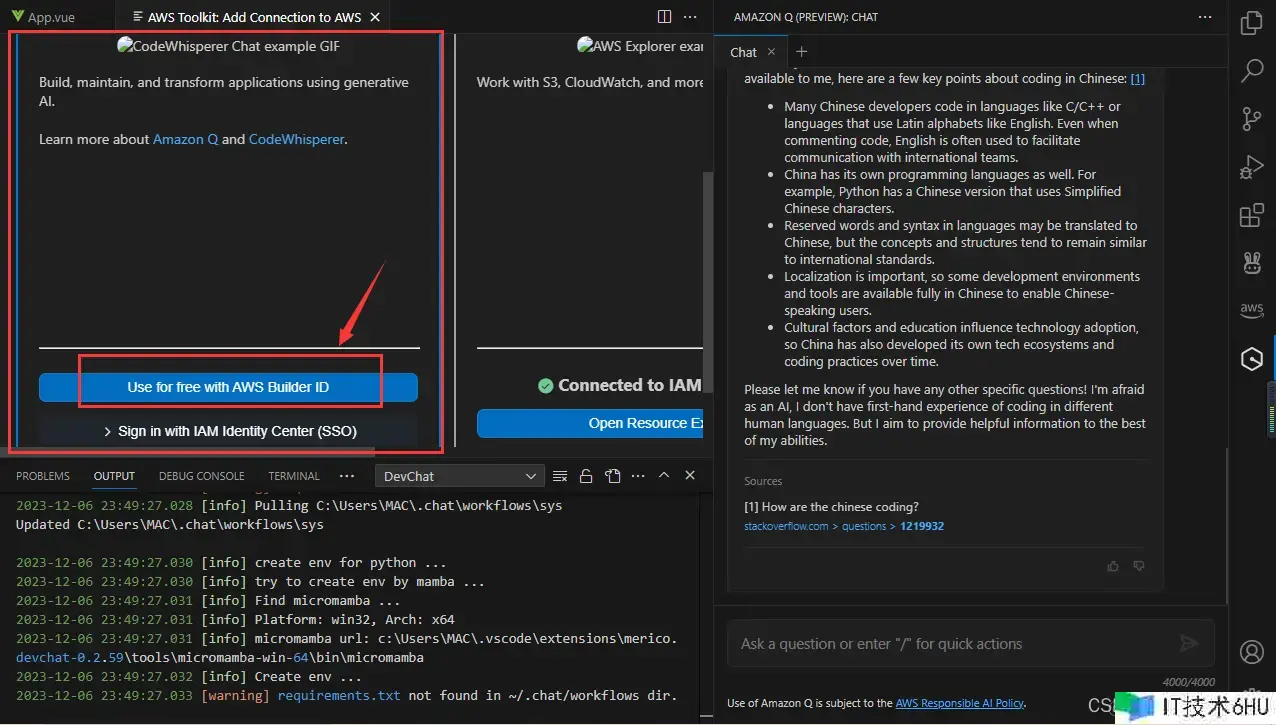1276x725 pixels.
Task: Click the Connected to IAM status text
Action: pyautogui.click(x=629, y=385)
